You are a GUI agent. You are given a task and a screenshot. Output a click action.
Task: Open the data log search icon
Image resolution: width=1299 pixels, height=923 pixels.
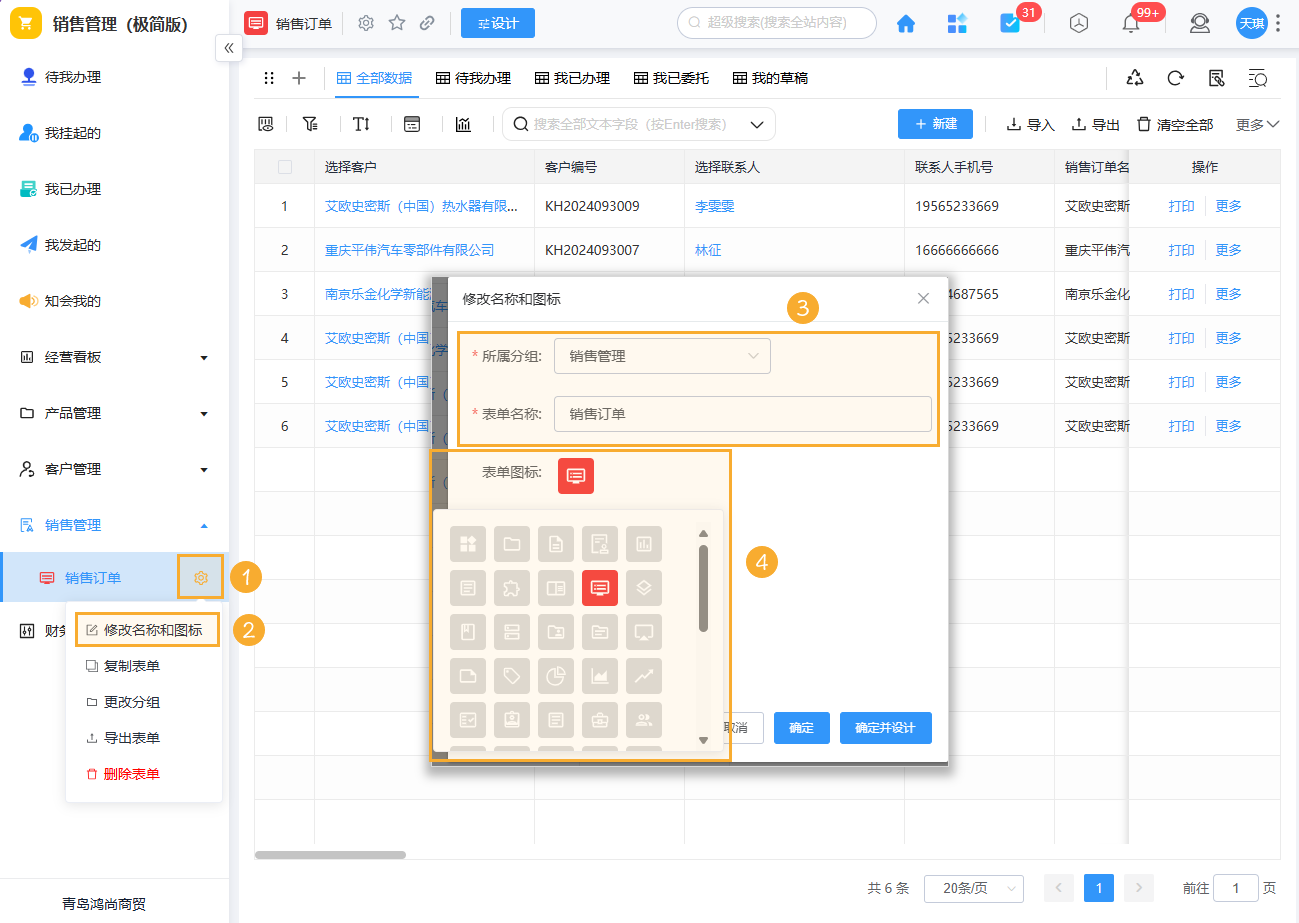[x=1257, y=78]
